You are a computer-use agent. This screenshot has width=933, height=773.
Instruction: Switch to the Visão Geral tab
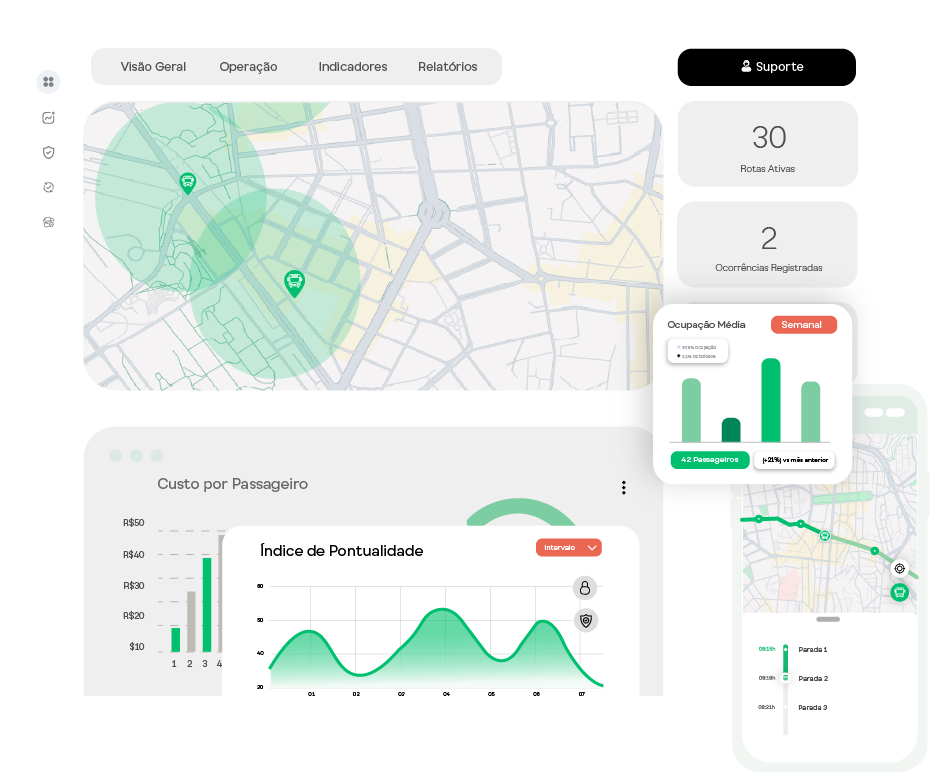coord(154,67)
